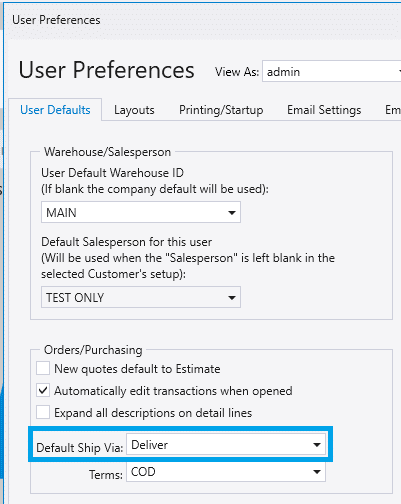Image resolution: width=401 pixels, height=504 pixels.
Task: Expand the MAIN warehouse dropdown arrow
Action: [x=232, y=213]
